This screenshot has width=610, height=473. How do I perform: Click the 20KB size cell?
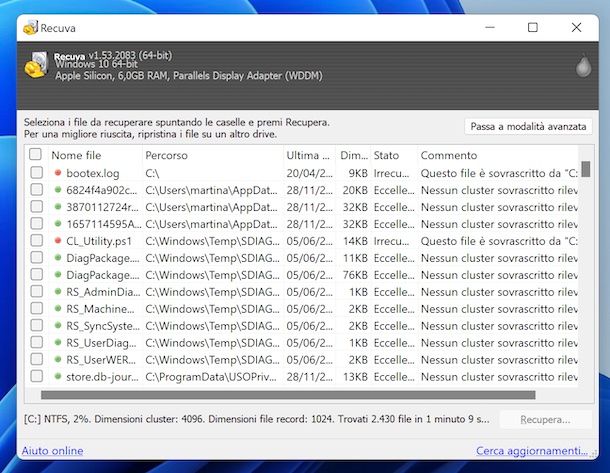355,190
